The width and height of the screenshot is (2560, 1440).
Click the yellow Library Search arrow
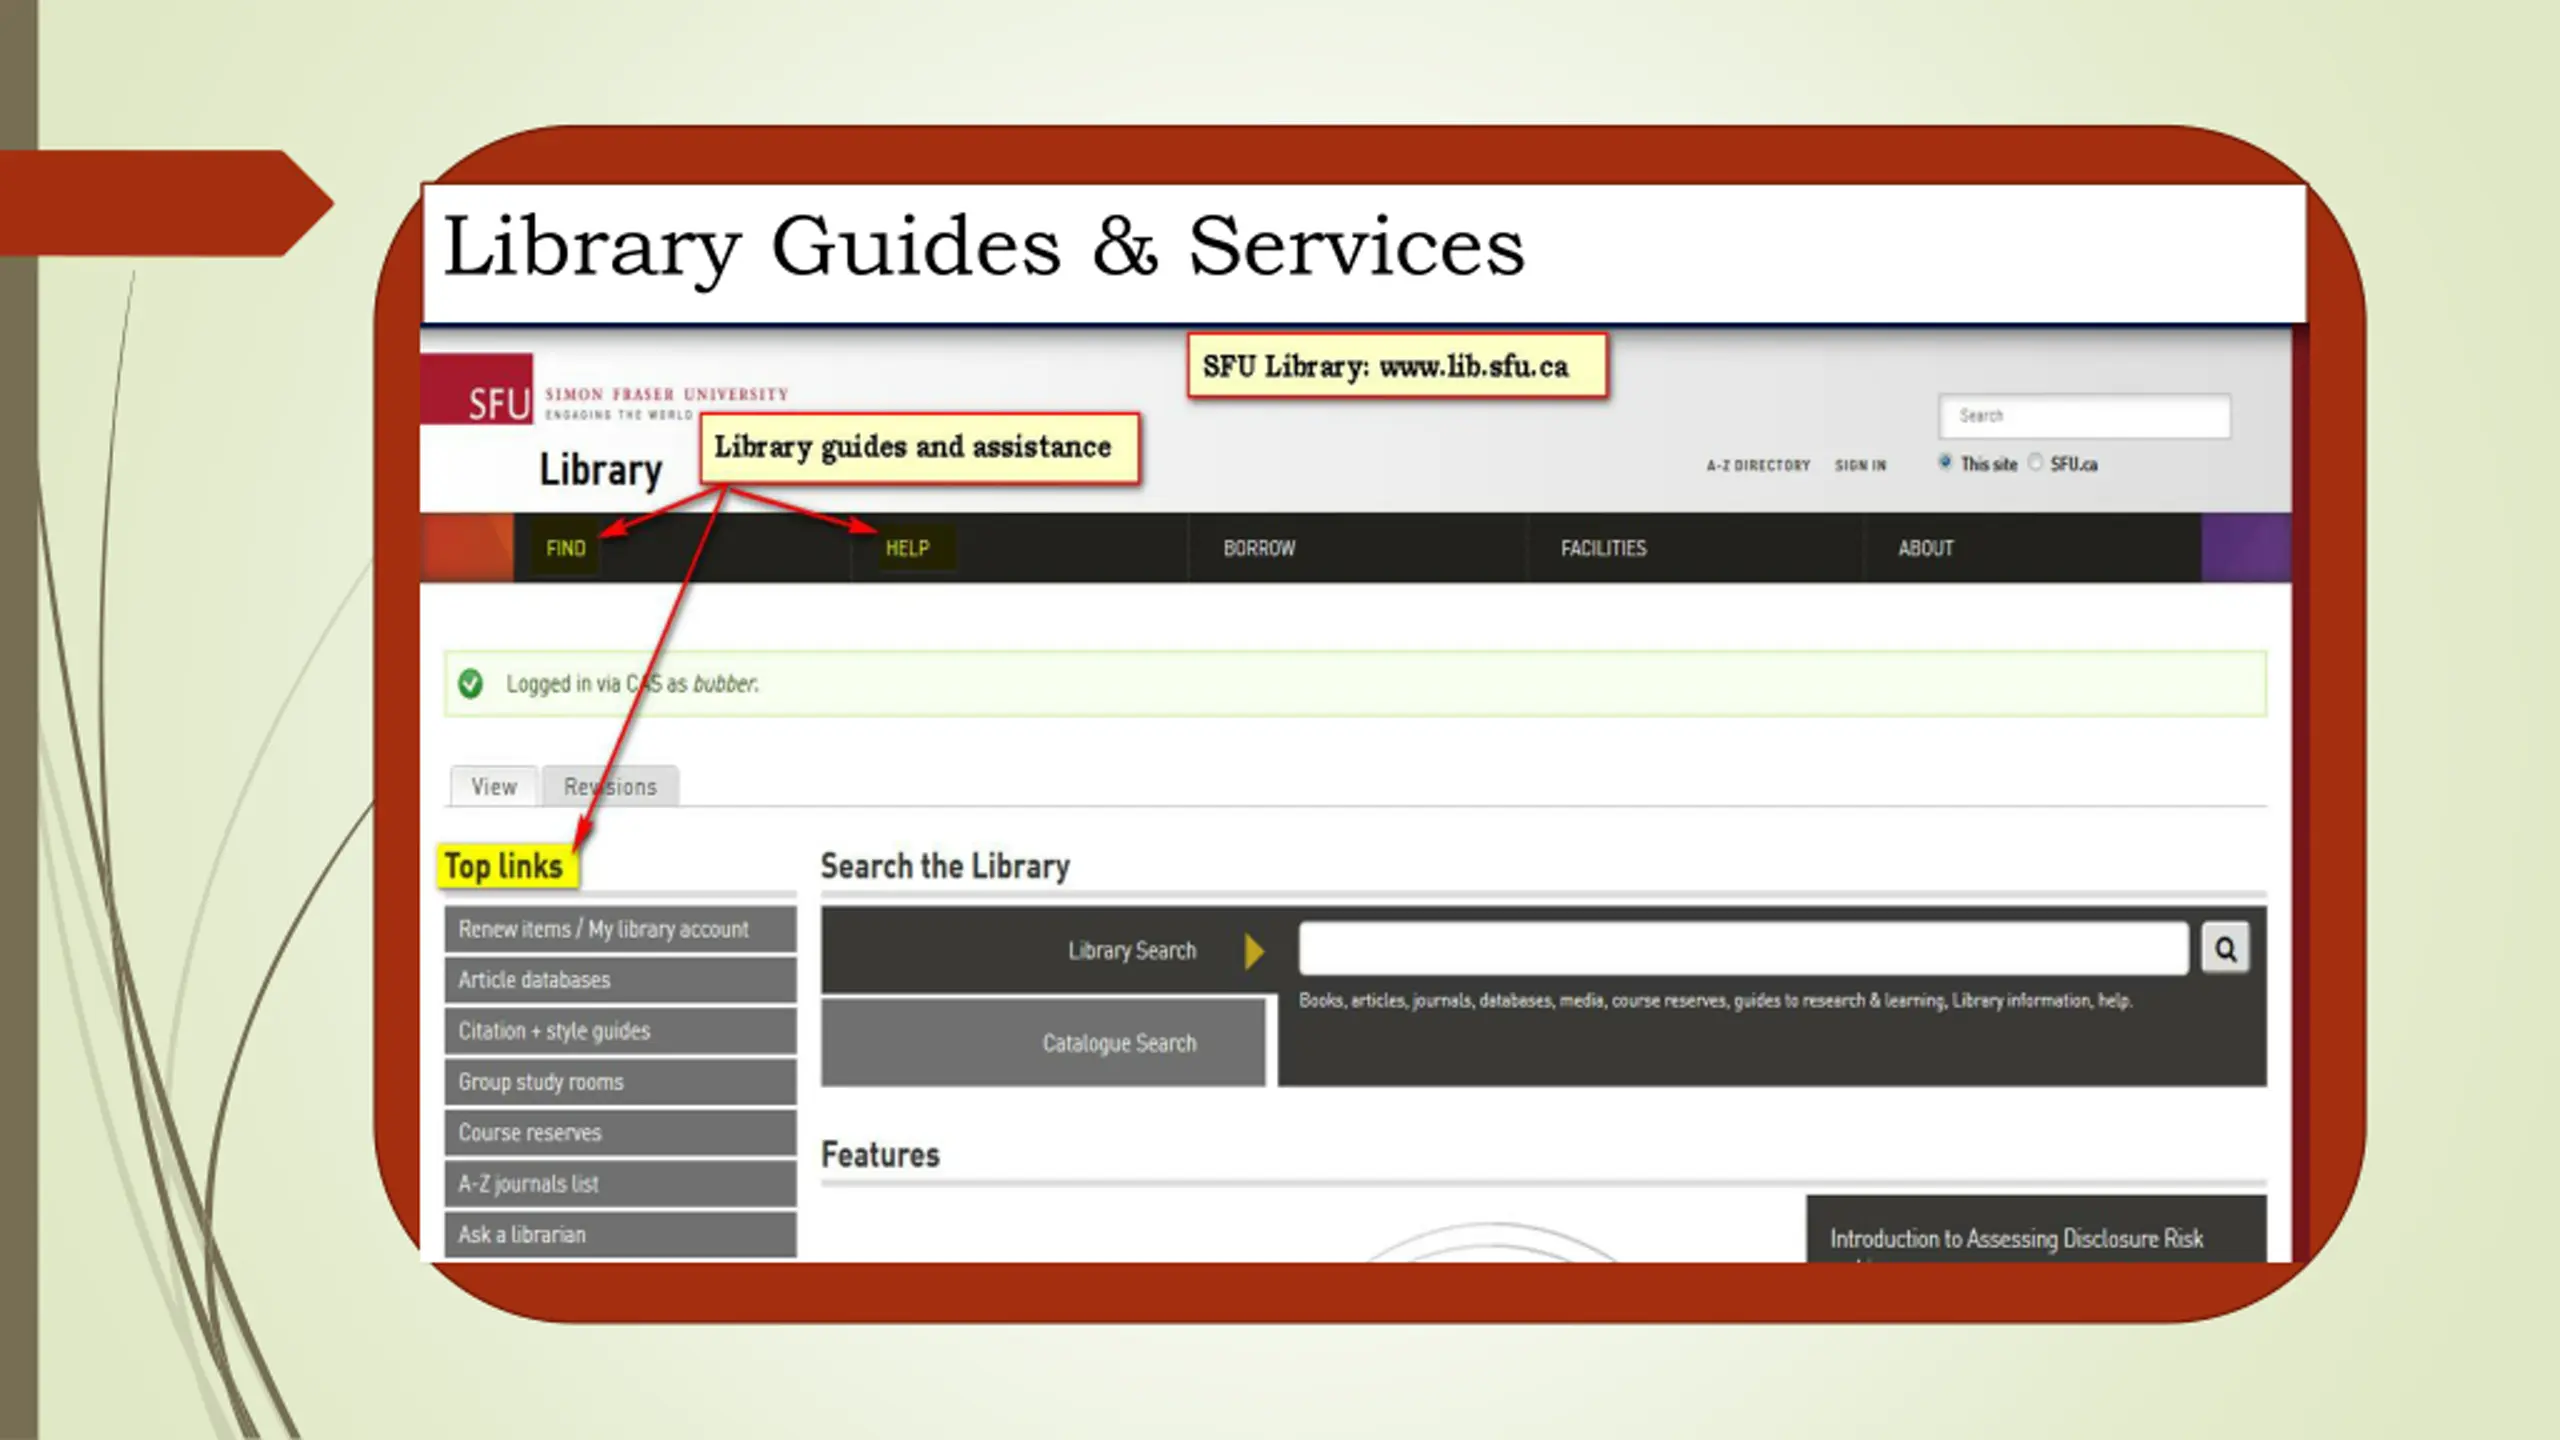(x=1254, y=951)
